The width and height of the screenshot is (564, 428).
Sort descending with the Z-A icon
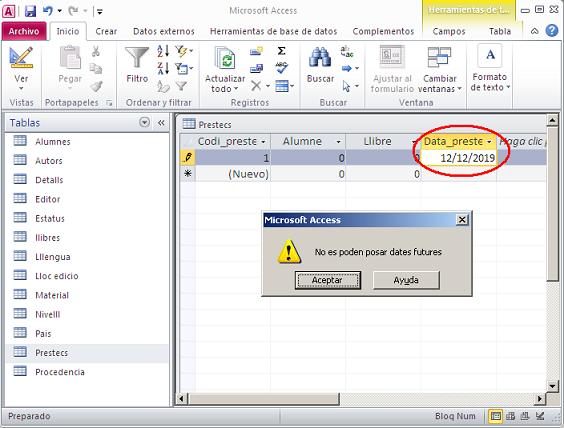tap(163, 68)
